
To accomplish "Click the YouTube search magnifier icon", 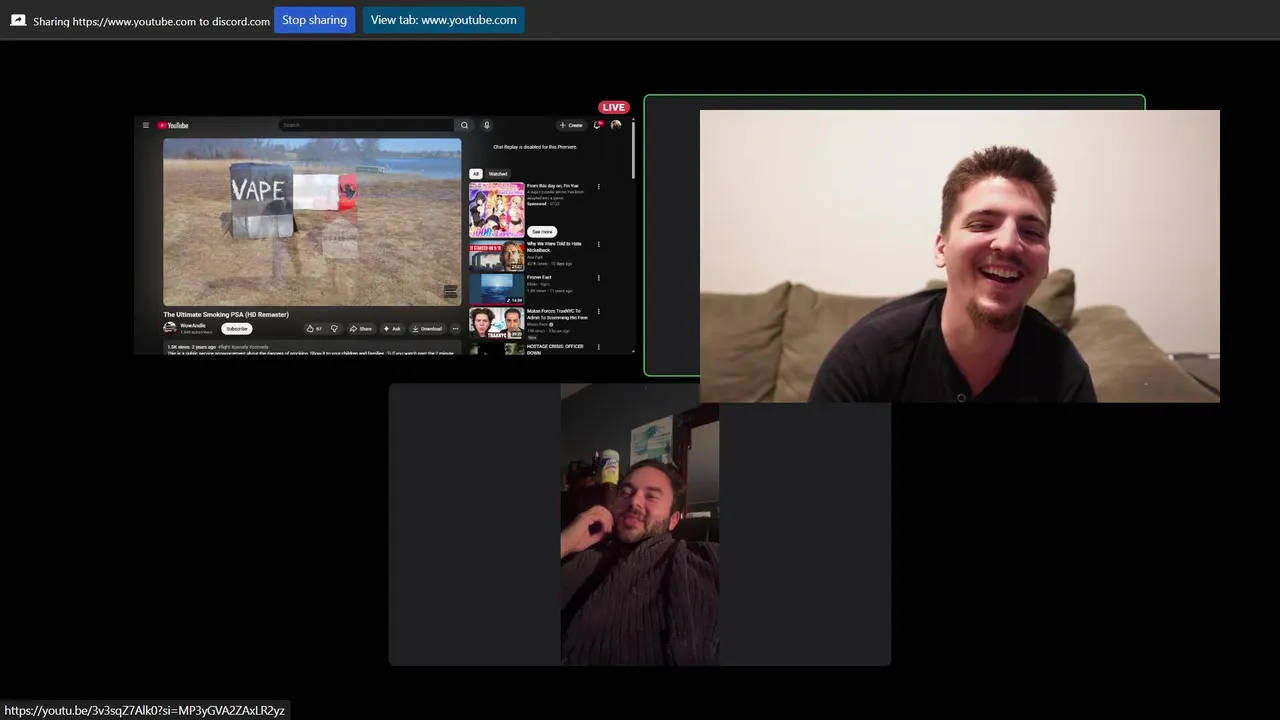I will tap(464, 125).
